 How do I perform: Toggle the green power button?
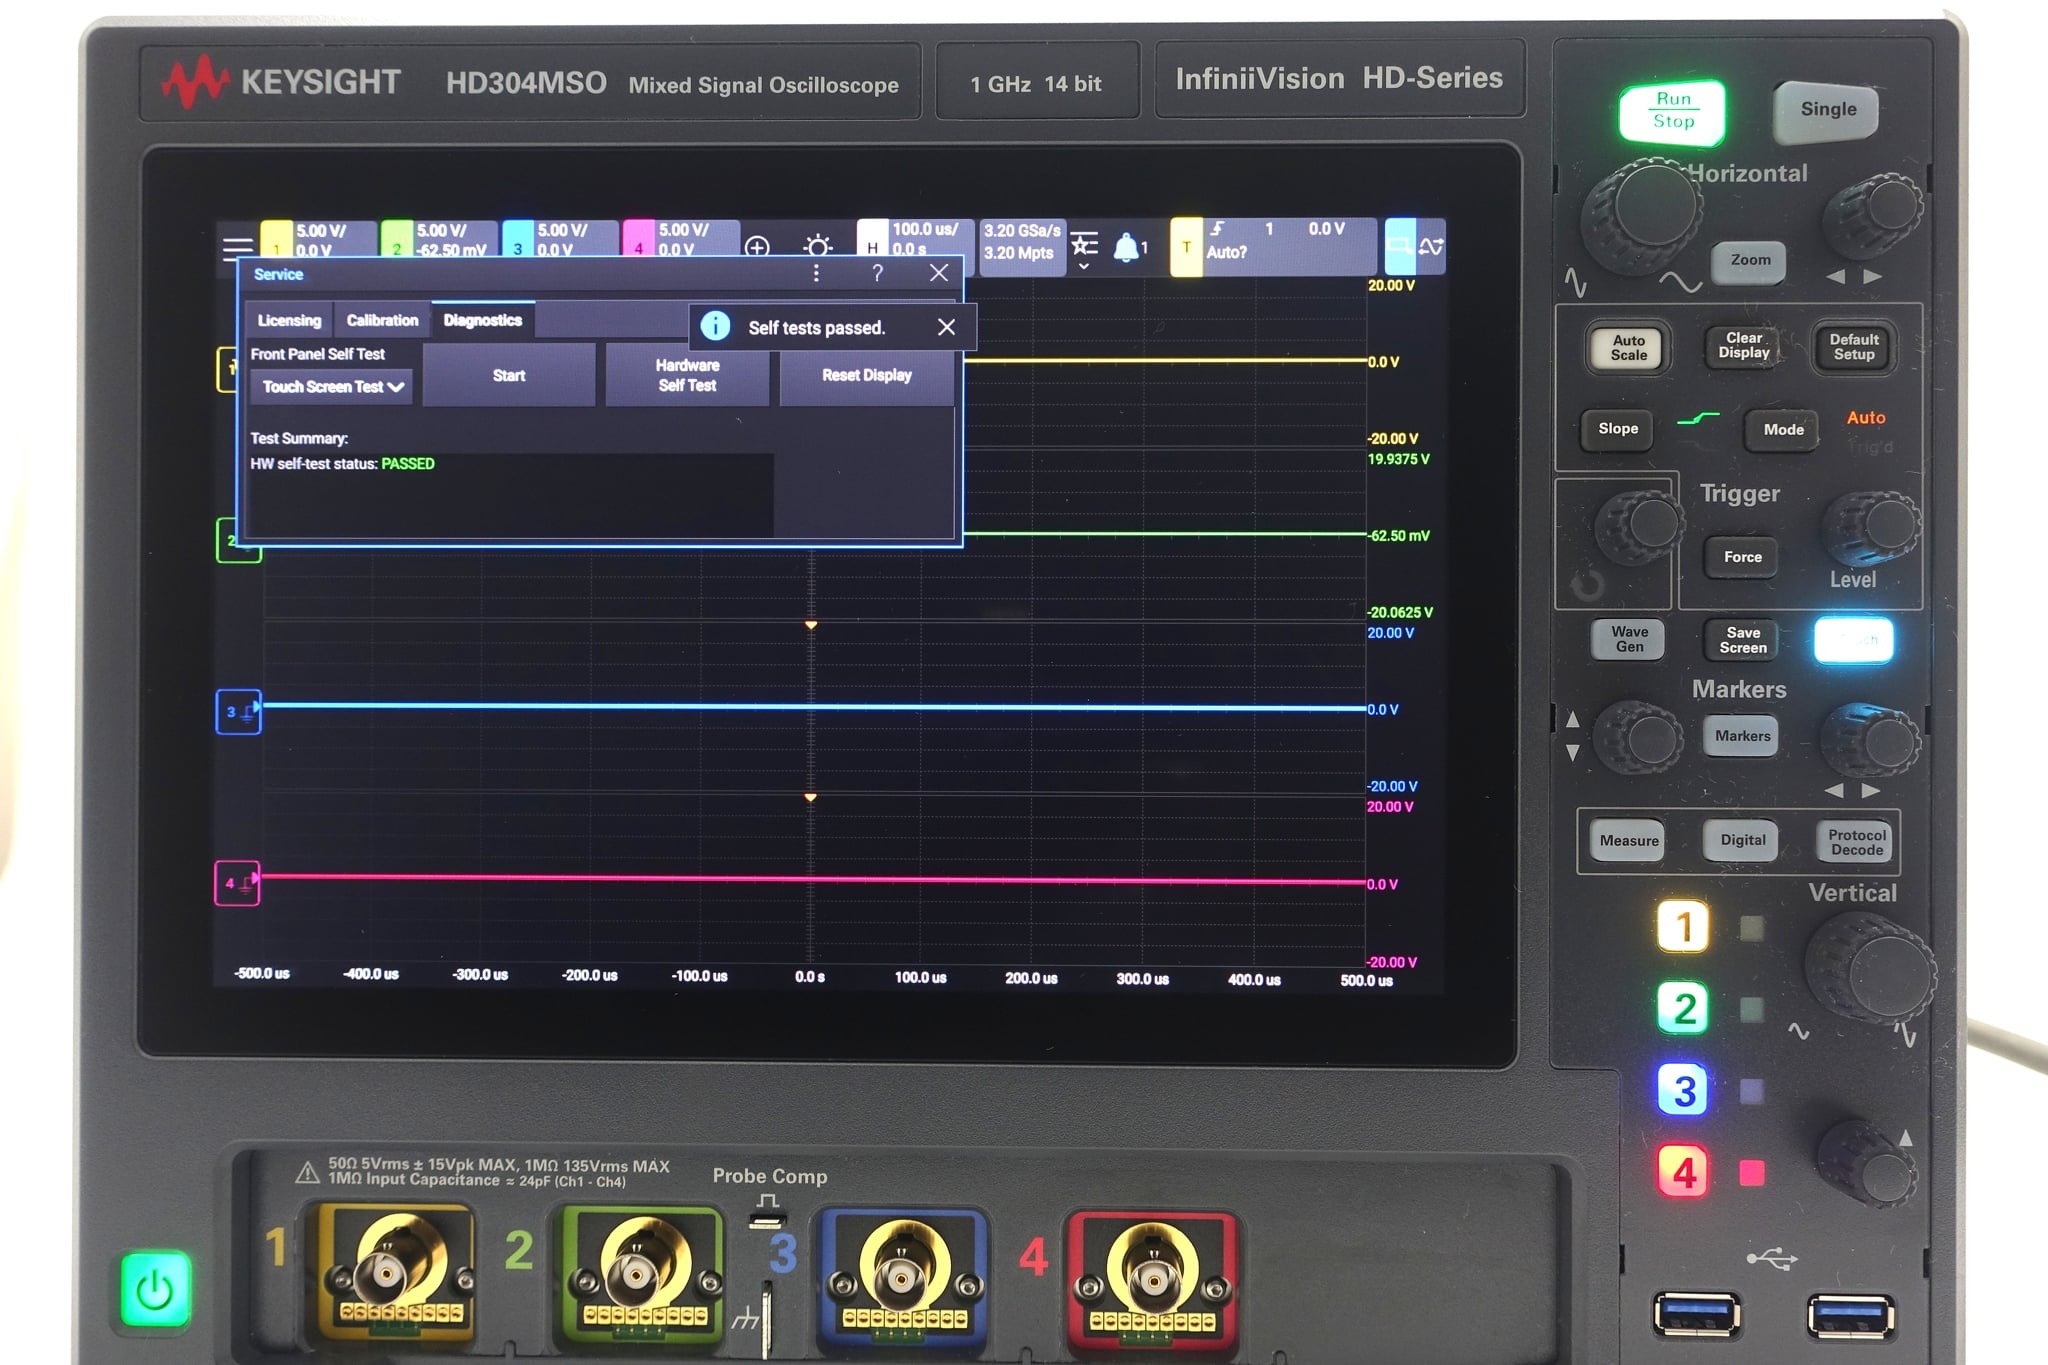(155, 1289)
